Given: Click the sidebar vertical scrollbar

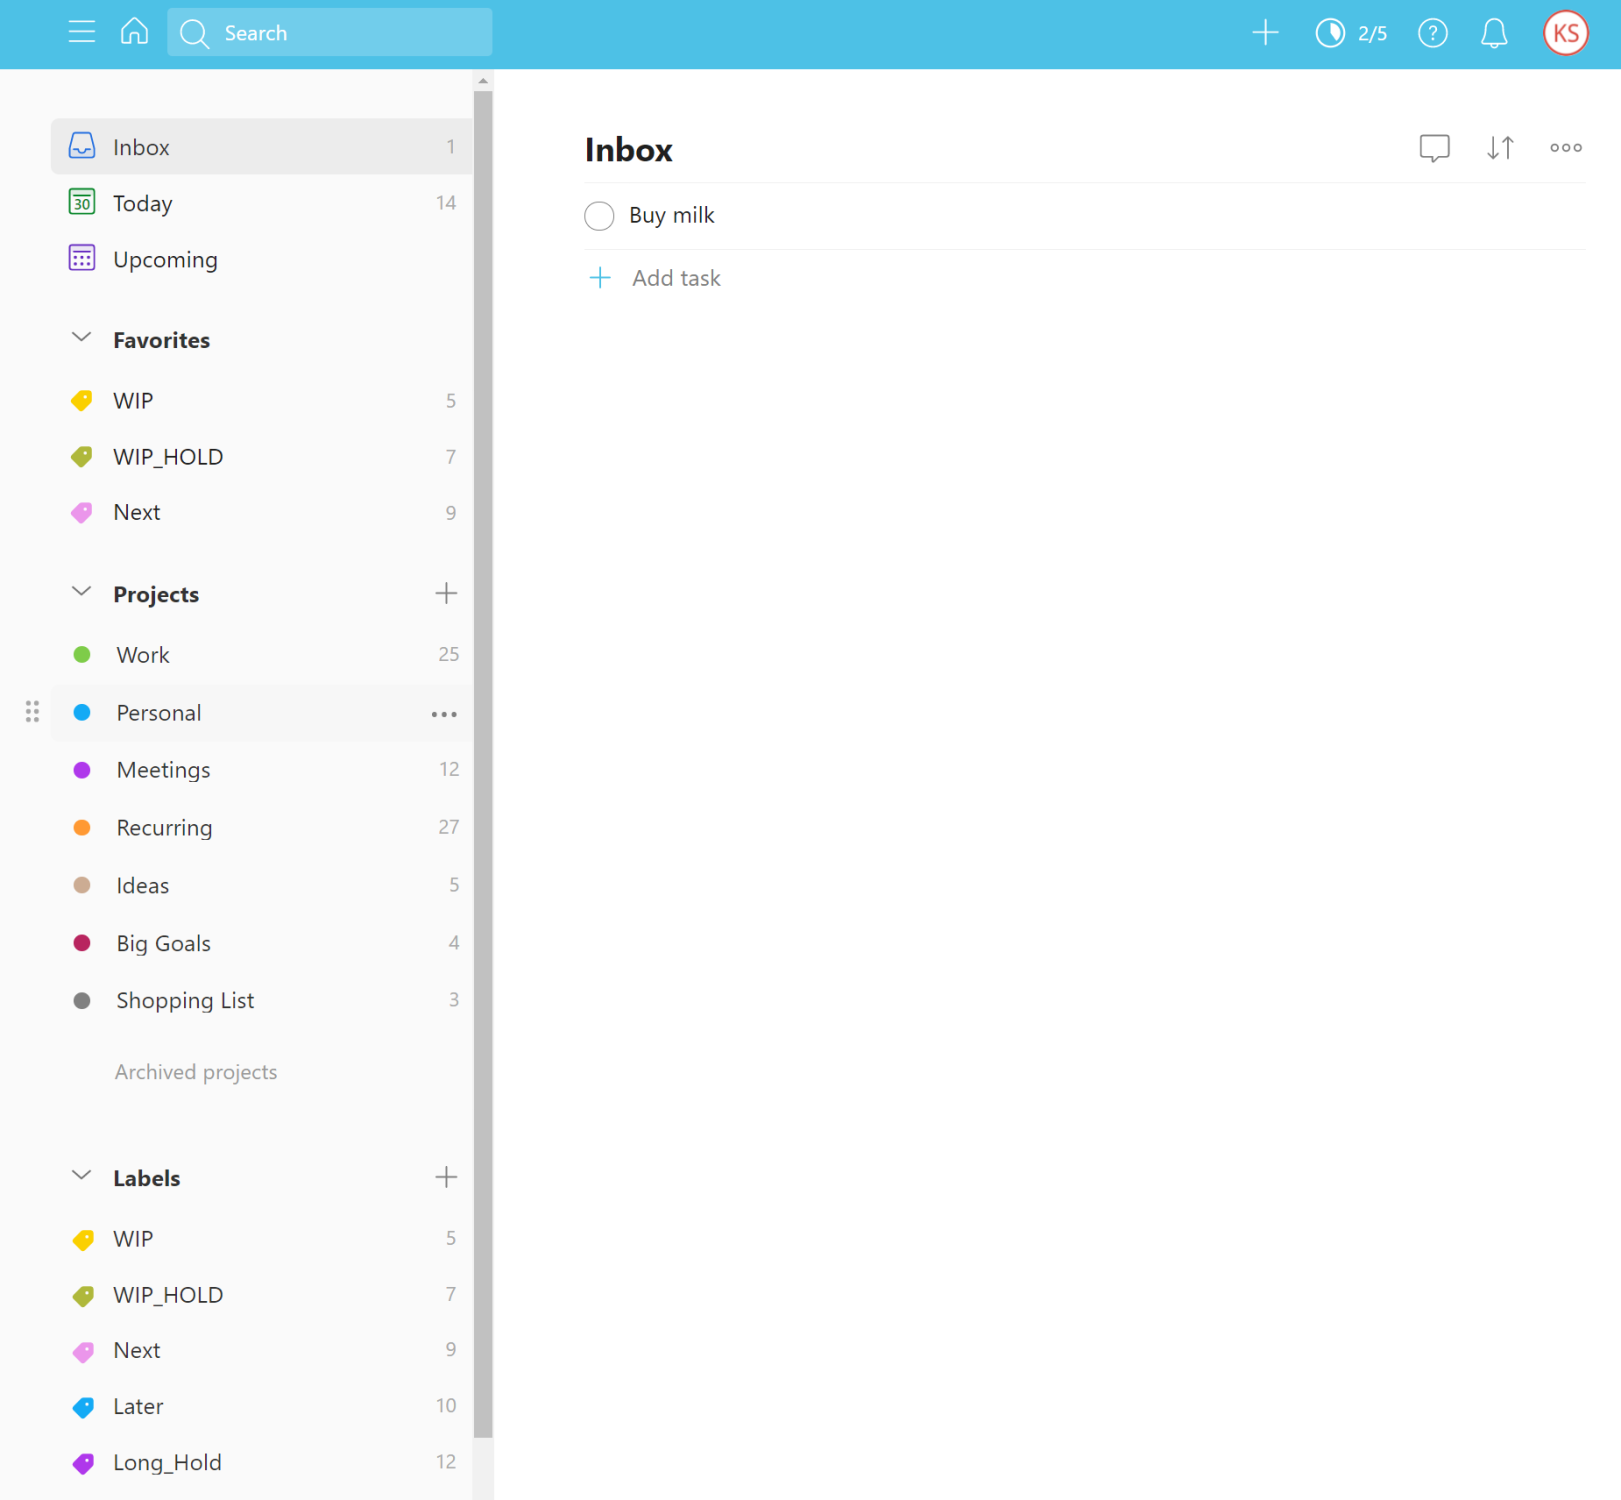Looking at the screenshot, I should [x=483, y=765].
